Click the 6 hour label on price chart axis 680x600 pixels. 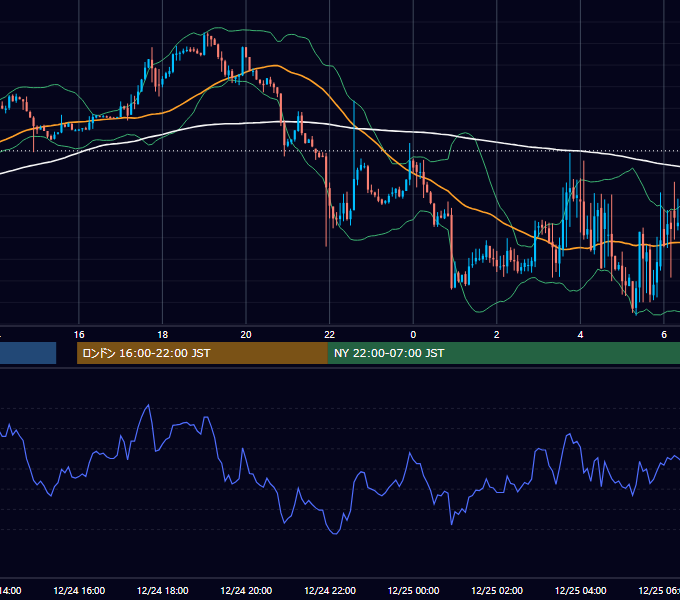click(x=664, y=335)
